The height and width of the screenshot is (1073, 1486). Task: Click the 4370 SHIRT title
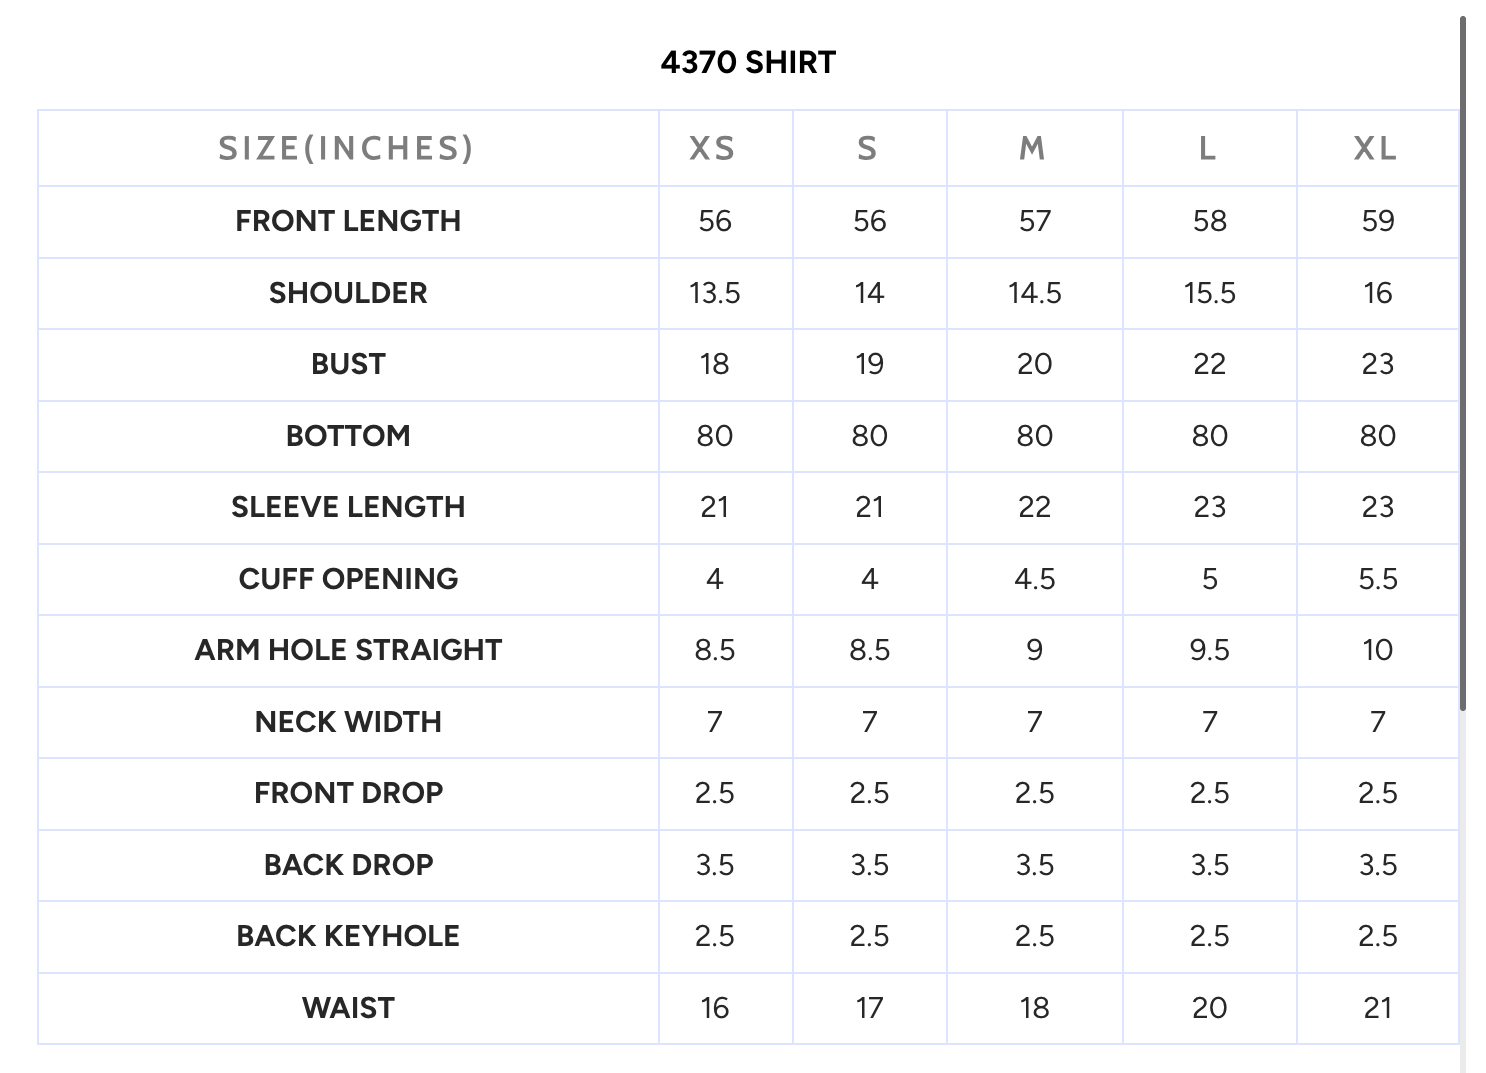[x=748, y=63]
